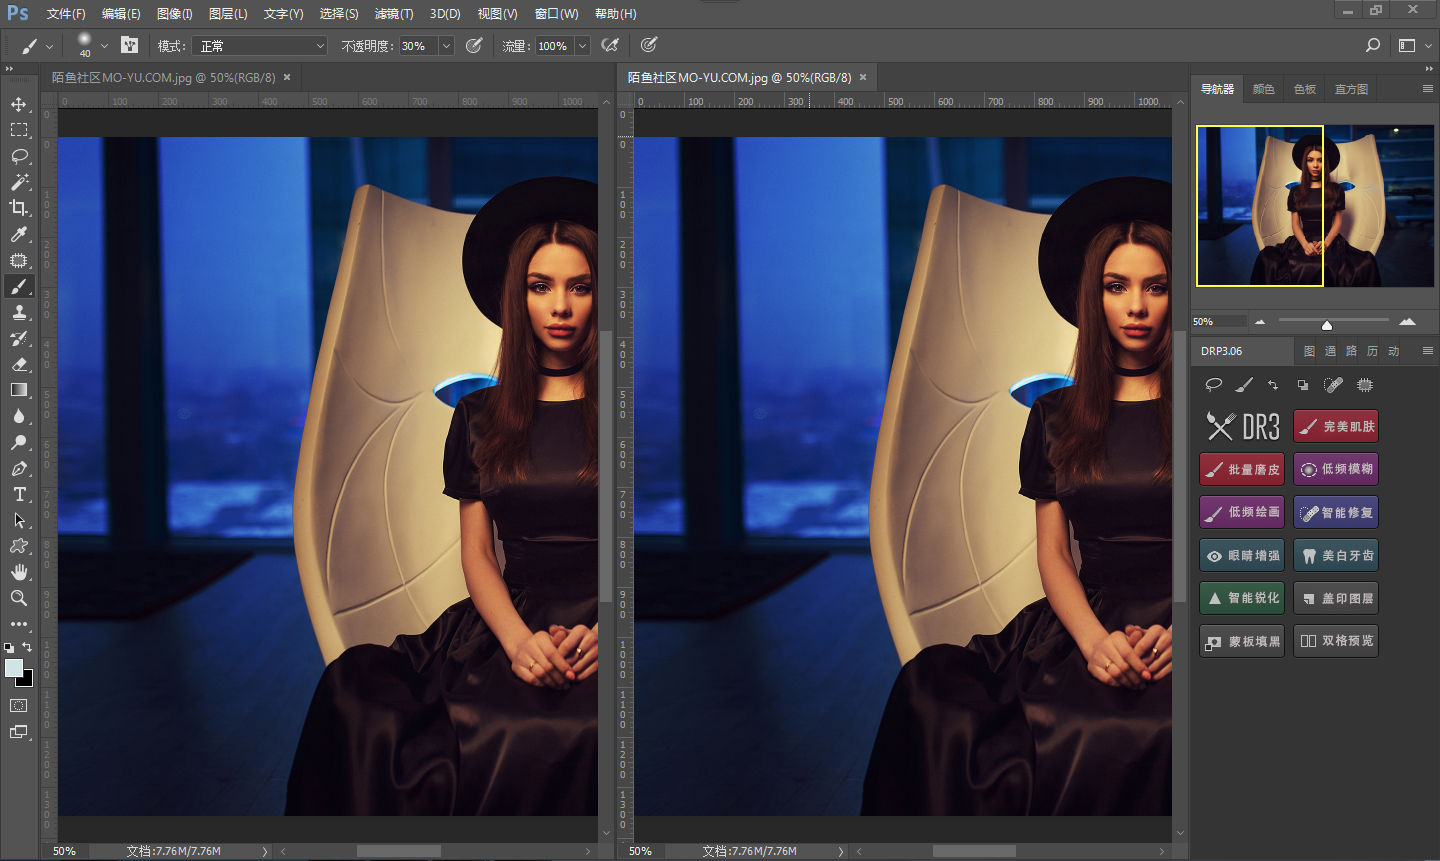Click the bandage icon in DRP3.06 panel
The width and height of the screenshot is (1440, 861).
point(1333,384)
